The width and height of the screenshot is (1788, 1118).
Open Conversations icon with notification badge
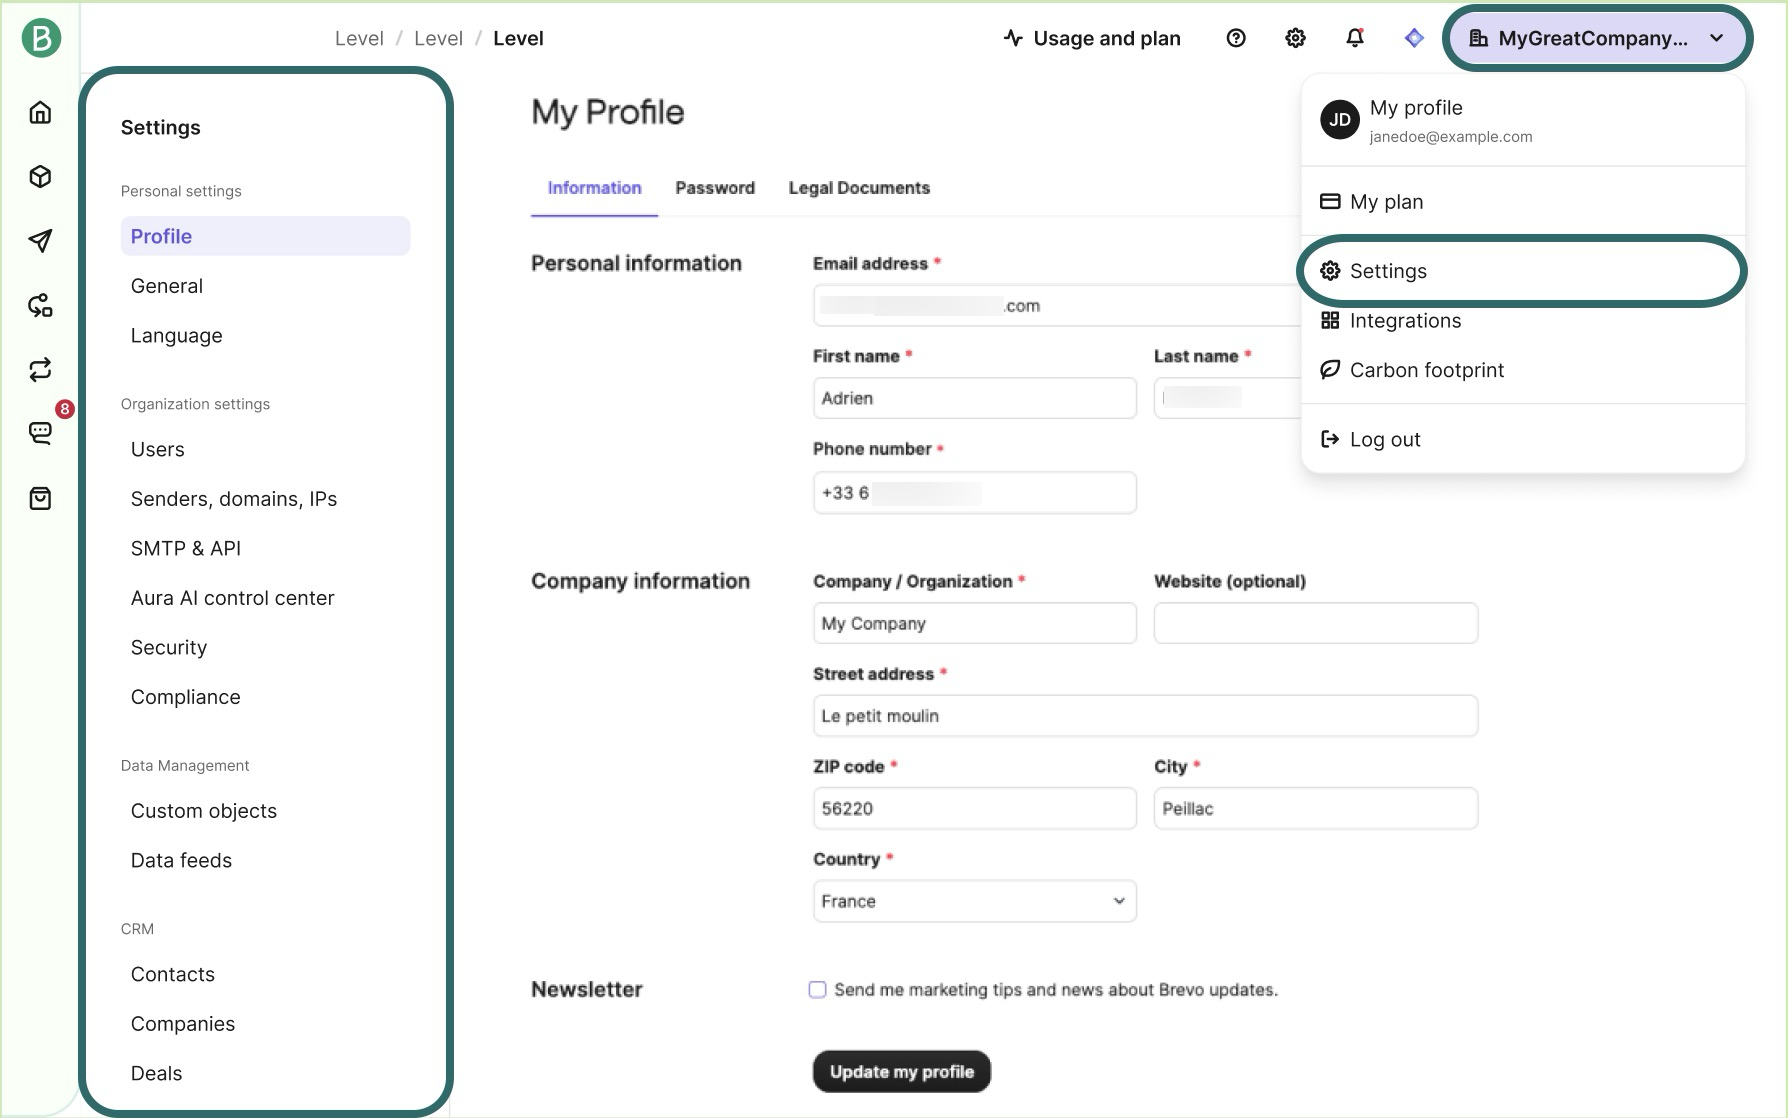tap(40, 433)
